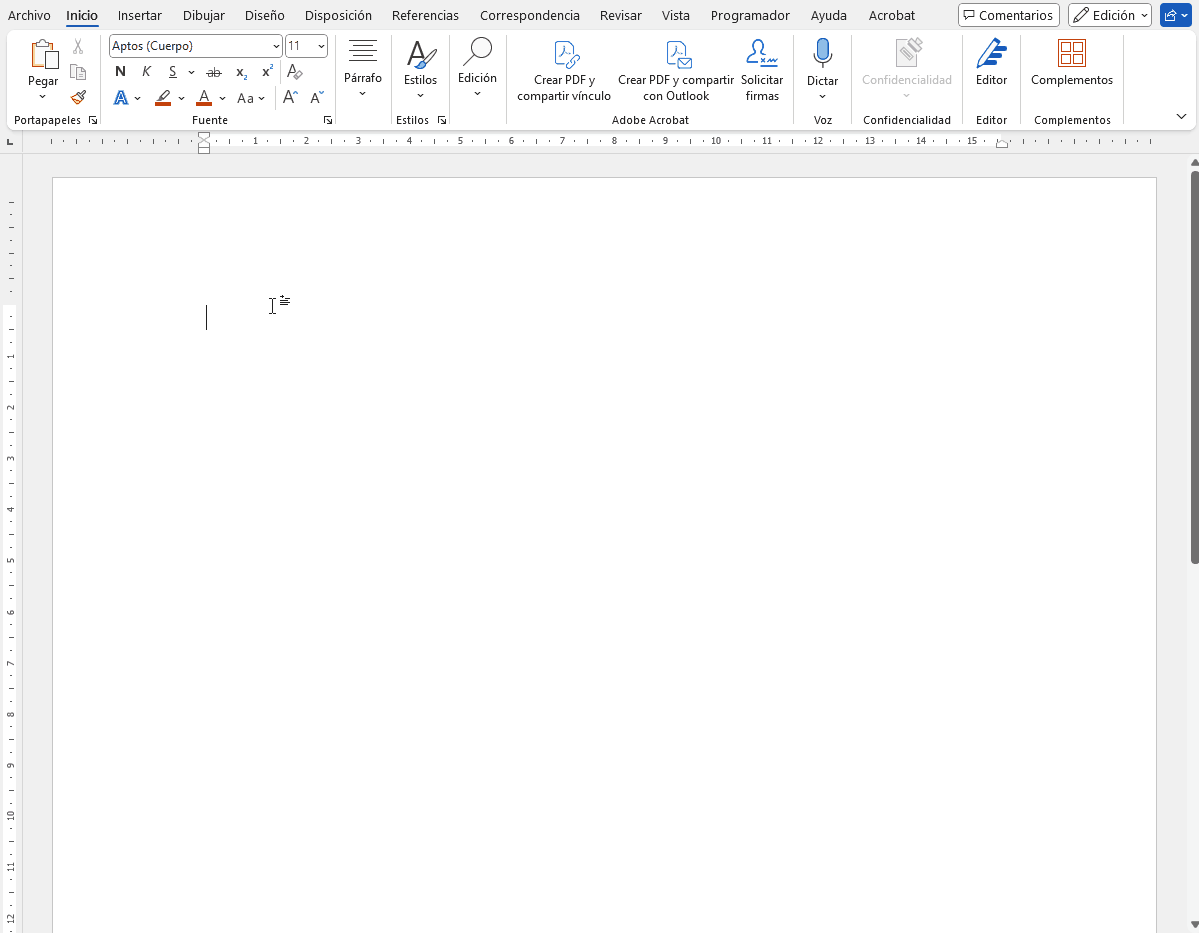Click the vertical scrollbar thumb
The height and width of the screenshot is (933, 1199).
pos(1193,365)
